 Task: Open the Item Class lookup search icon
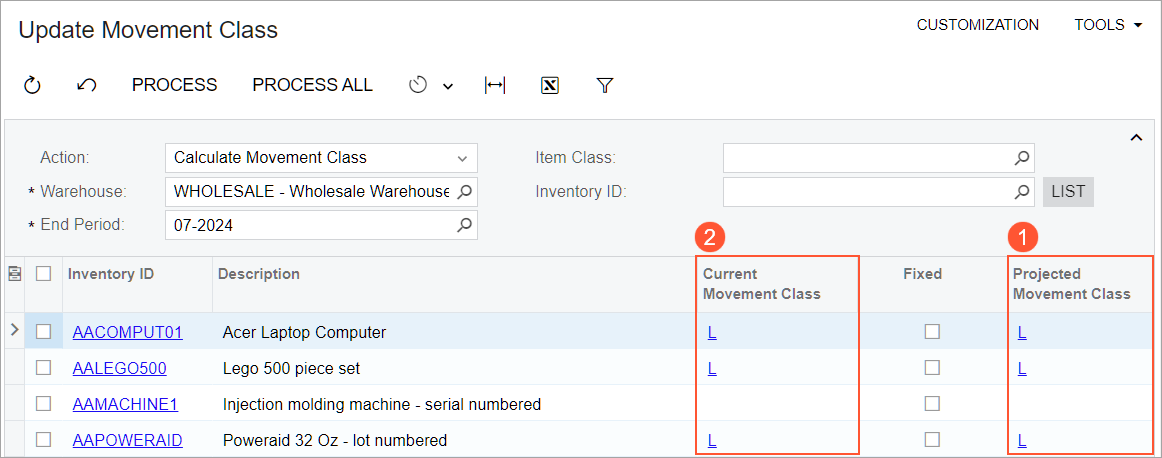pos(1021,158)
